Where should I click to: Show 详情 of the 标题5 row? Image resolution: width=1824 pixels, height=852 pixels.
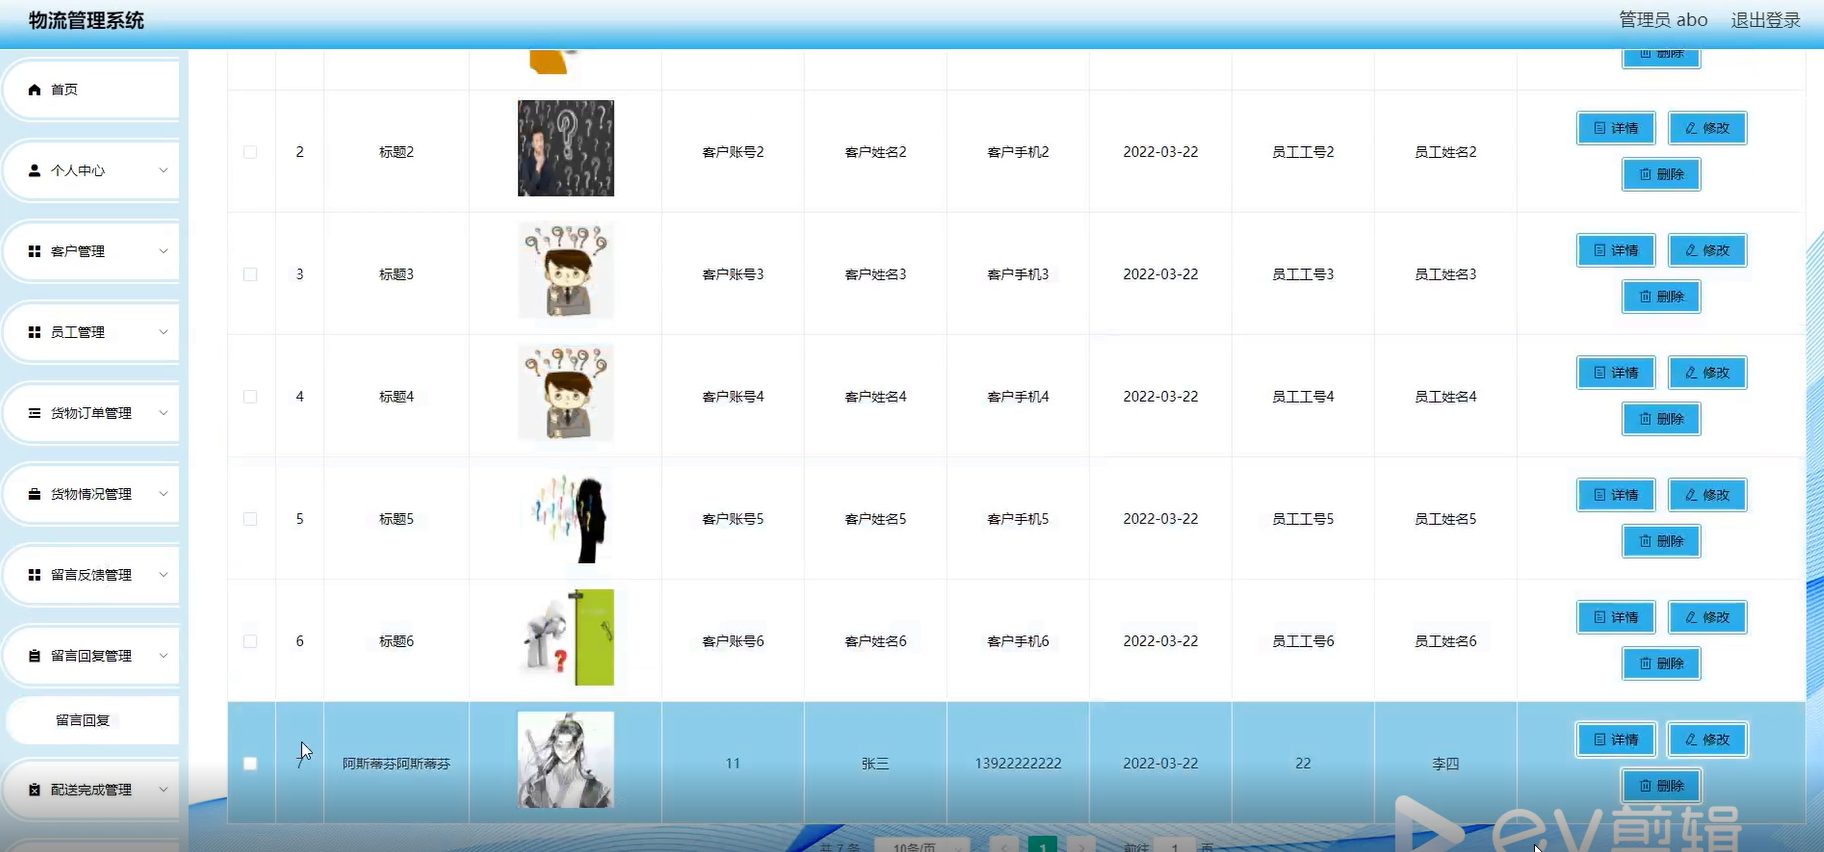pos(1616,495)
